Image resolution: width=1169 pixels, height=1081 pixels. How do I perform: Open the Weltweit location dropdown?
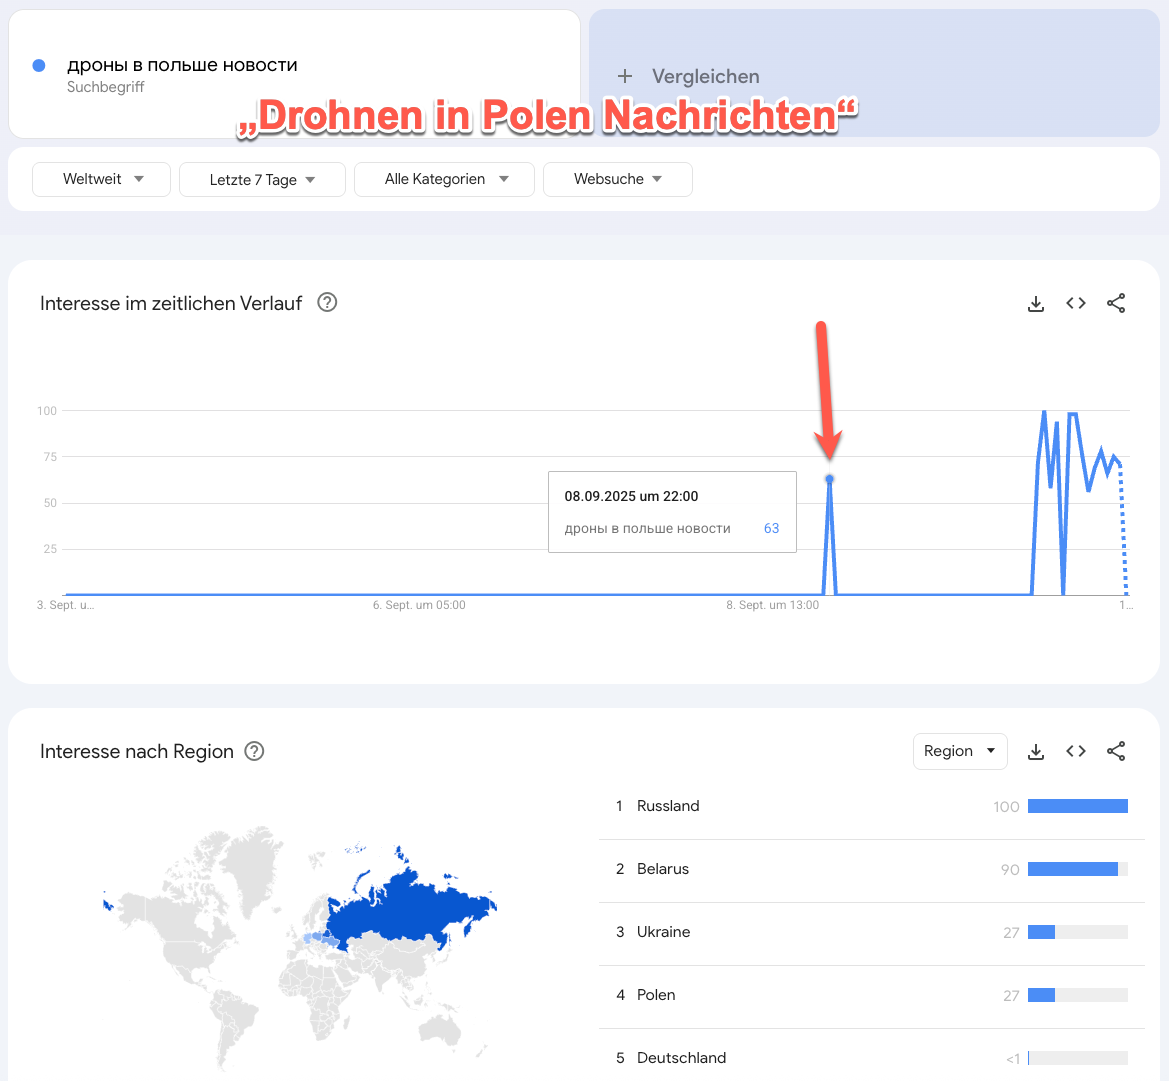coord(102,179)
